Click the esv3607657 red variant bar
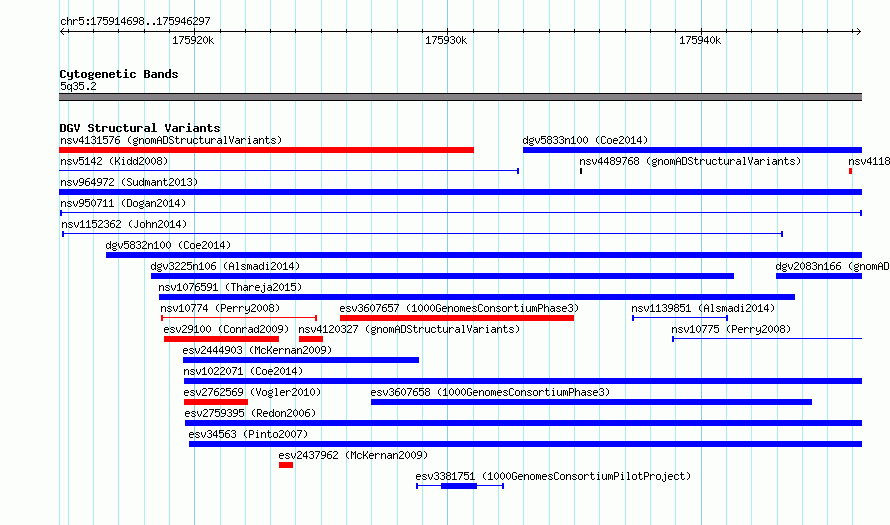890x525 pixels. 457,318
